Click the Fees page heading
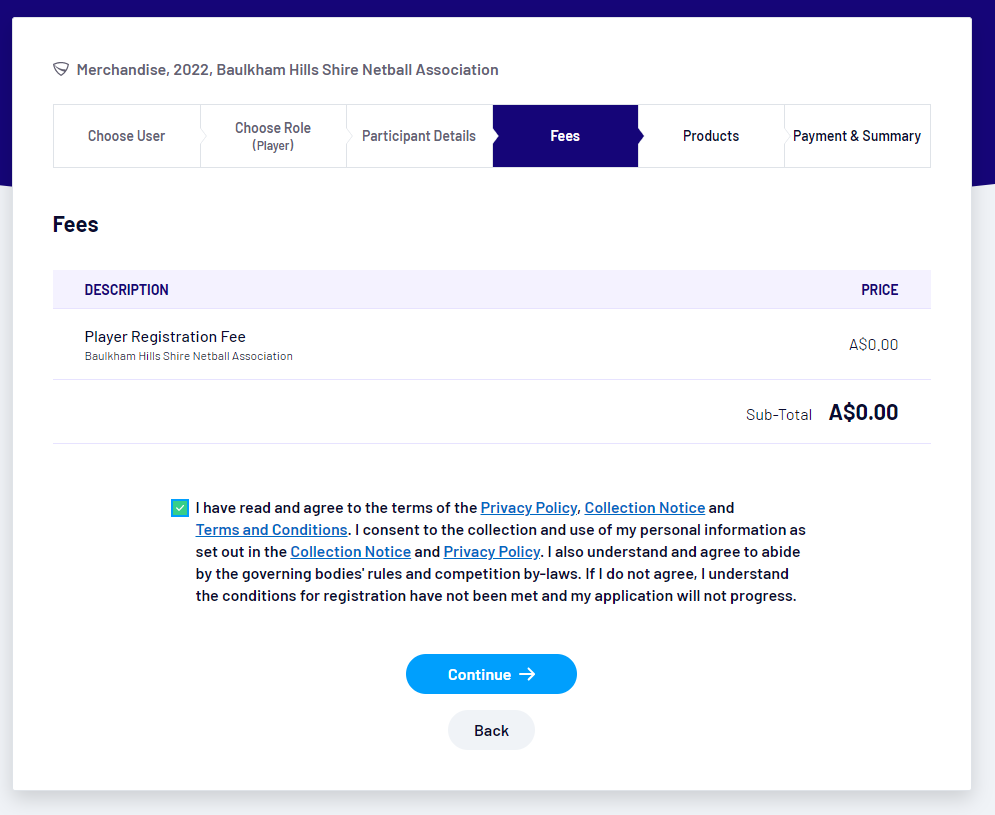The image size is (995, 815). tap(76, 224)
